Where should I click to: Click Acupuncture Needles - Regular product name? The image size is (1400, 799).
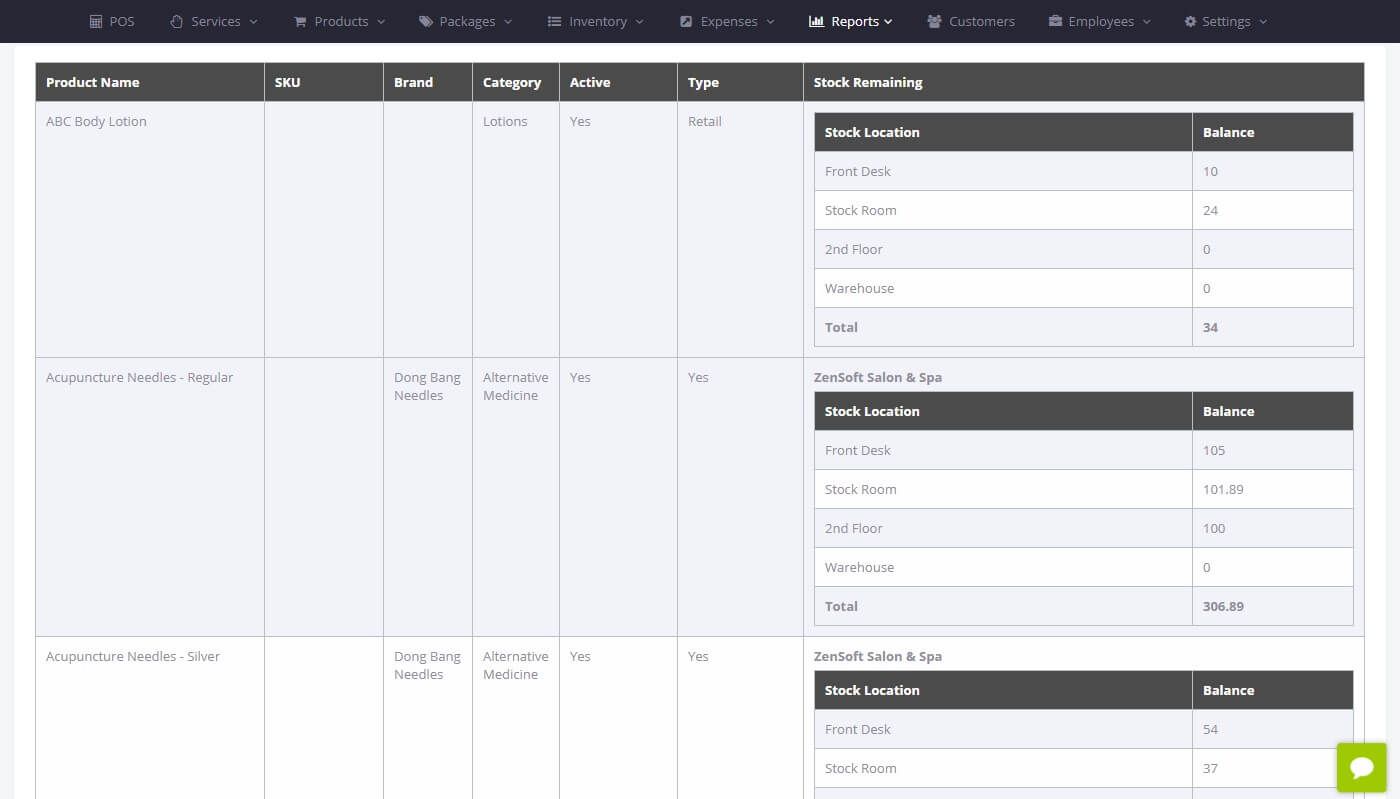pos(139,377)
